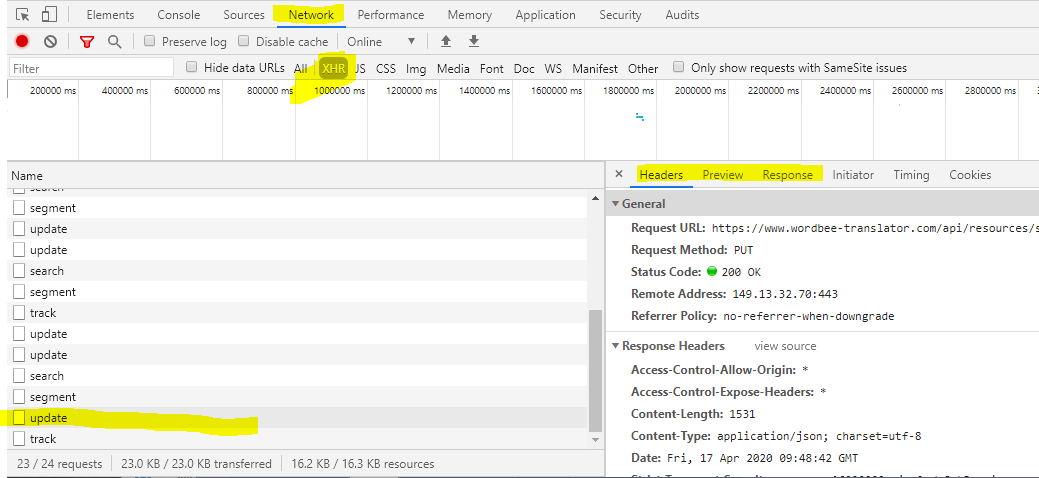This screenshot has width=1039, height=478.
Task: Click into the Filter text field
Action: (92, 69)
